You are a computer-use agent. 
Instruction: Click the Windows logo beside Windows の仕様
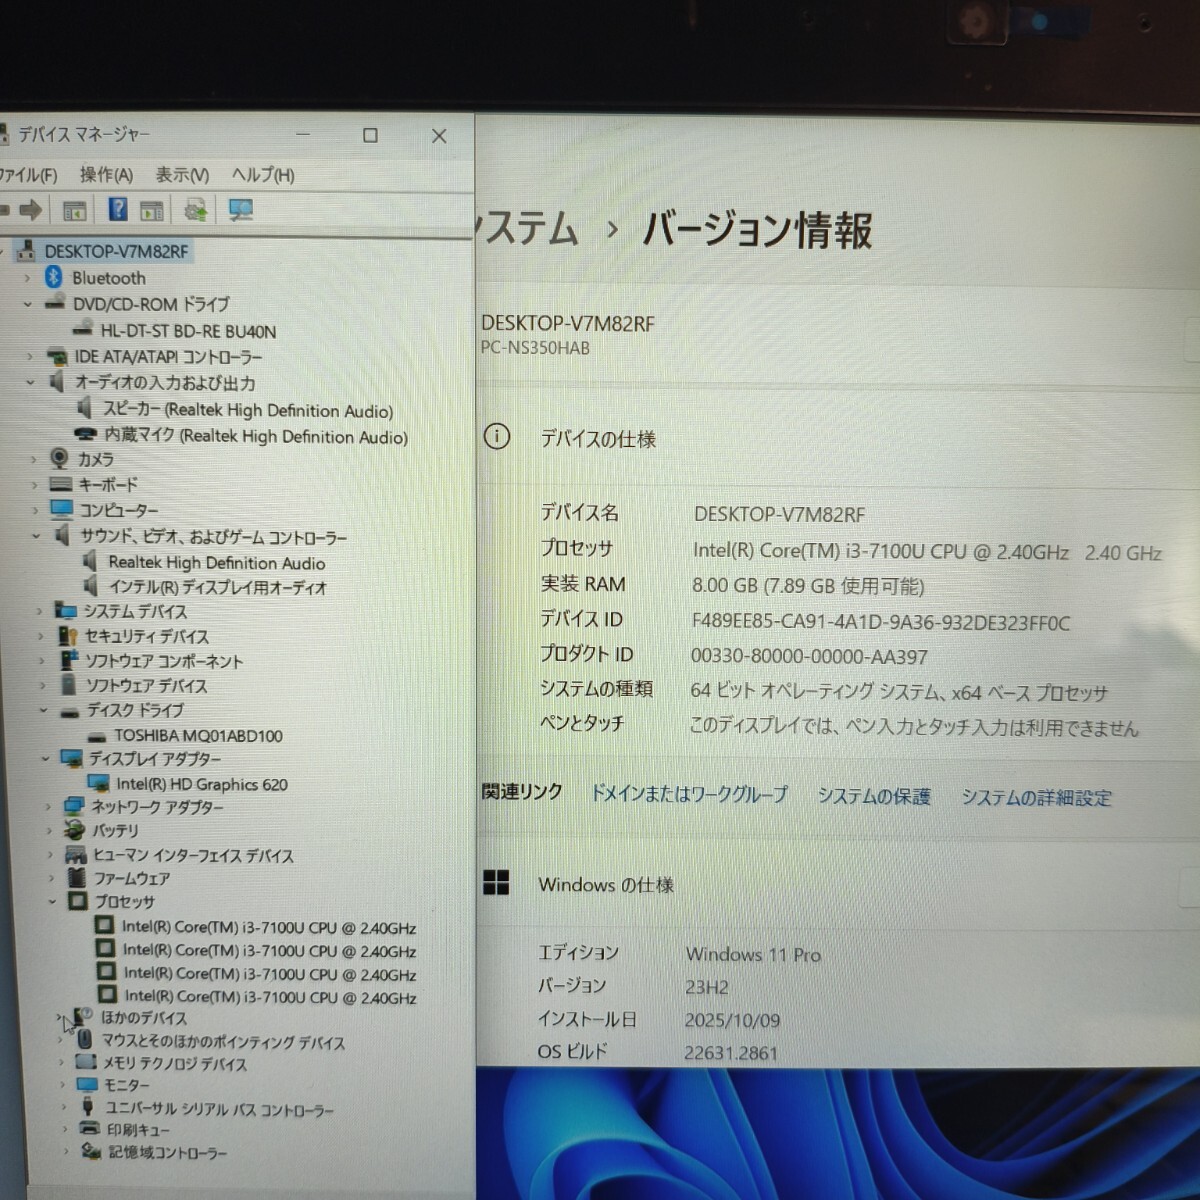click(x=496, y=883)
